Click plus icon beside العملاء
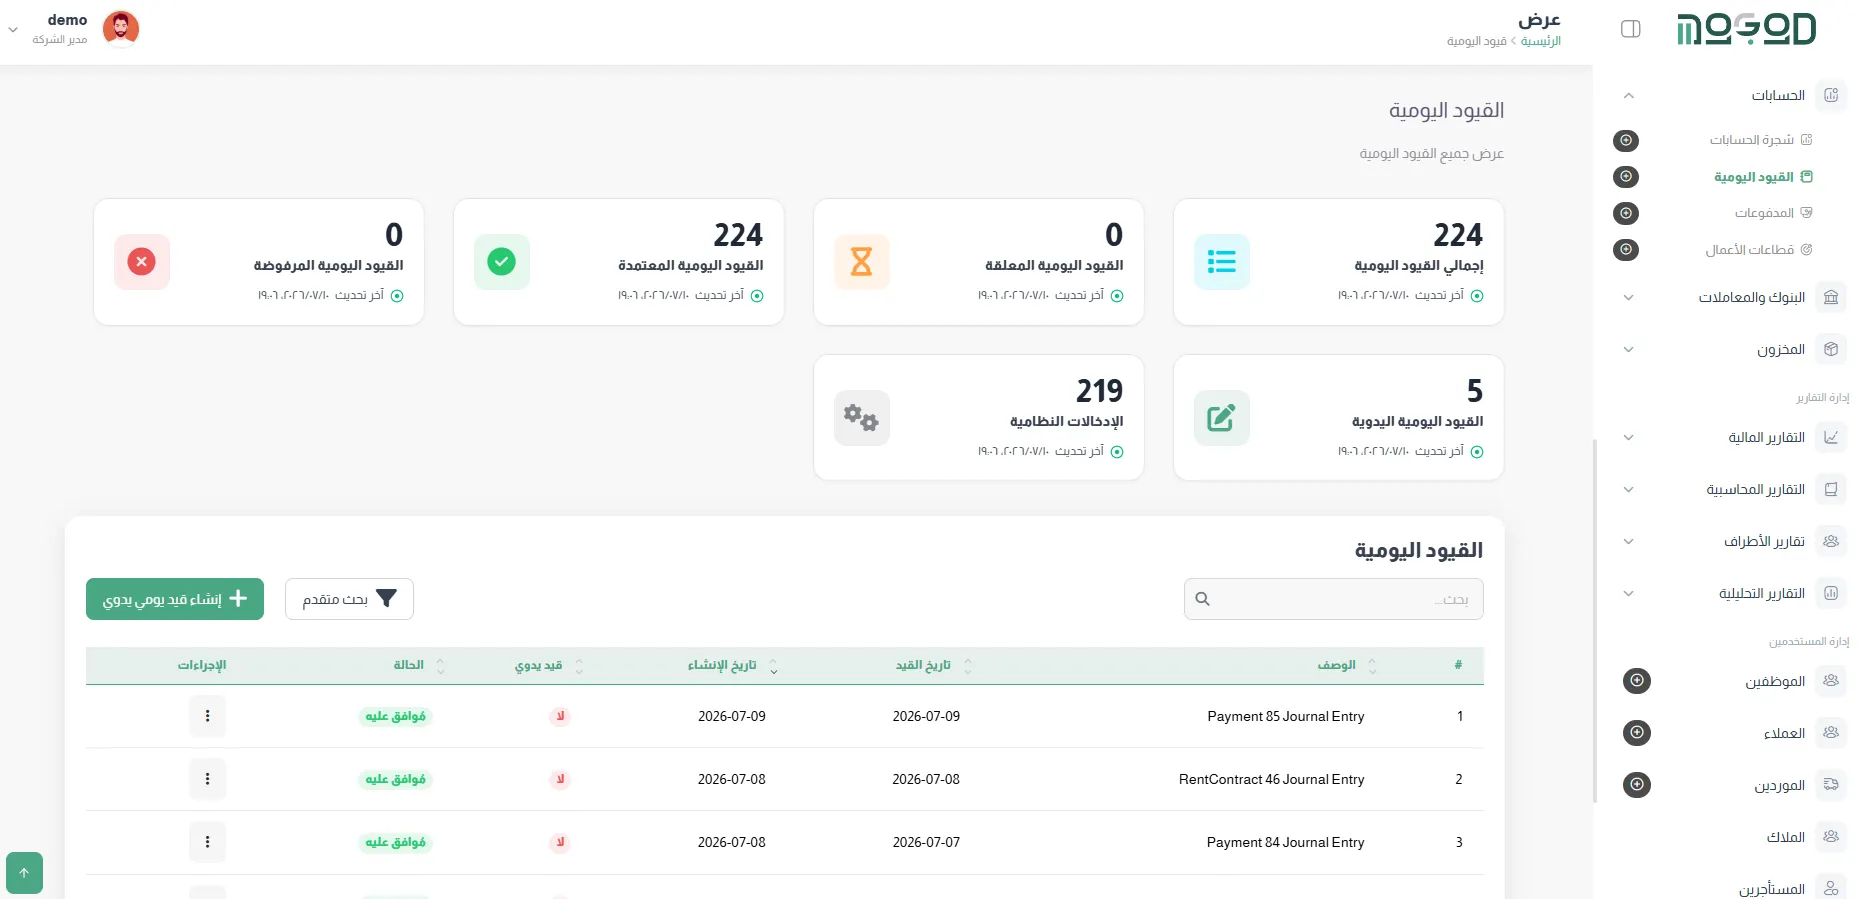Viewport: 1861px width, 899px height. coord(1637,733)
